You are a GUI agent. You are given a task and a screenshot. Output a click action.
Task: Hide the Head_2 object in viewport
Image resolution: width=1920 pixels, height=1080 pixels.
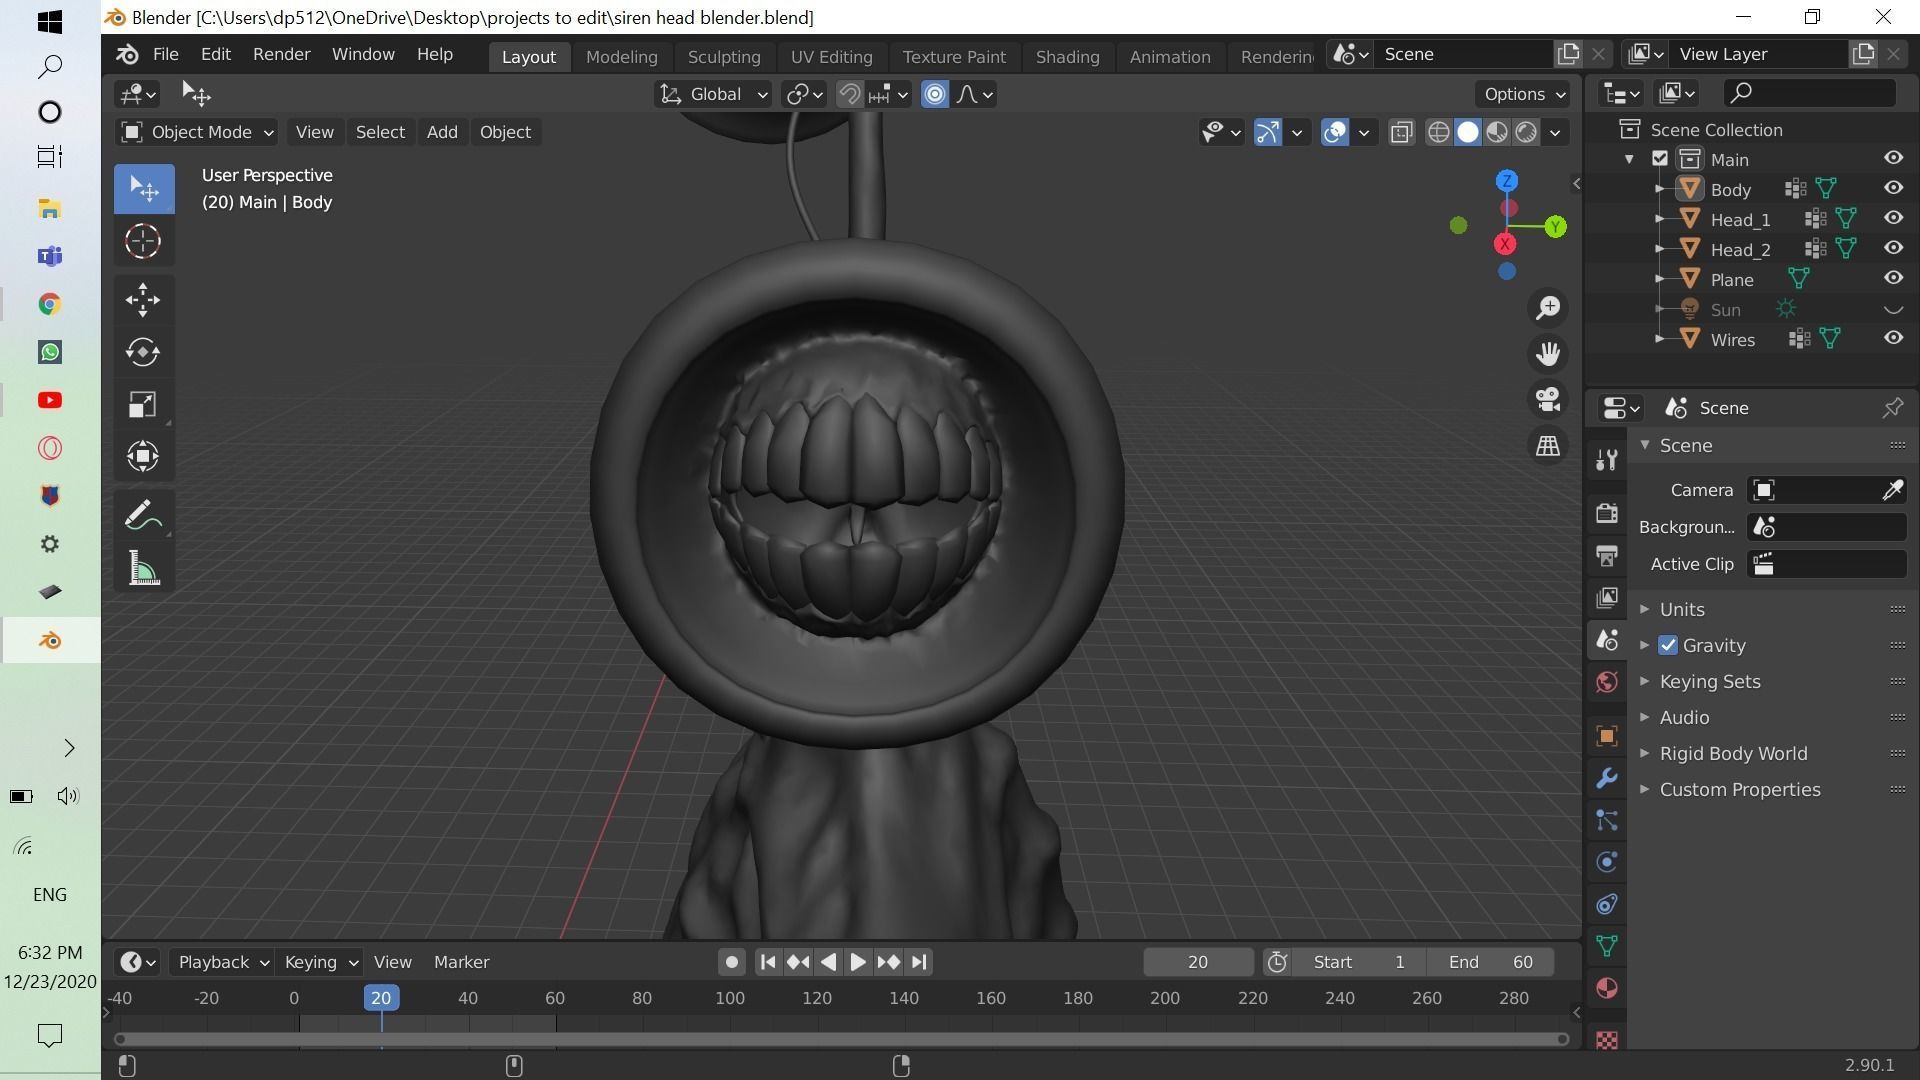tap(1893, 248)
